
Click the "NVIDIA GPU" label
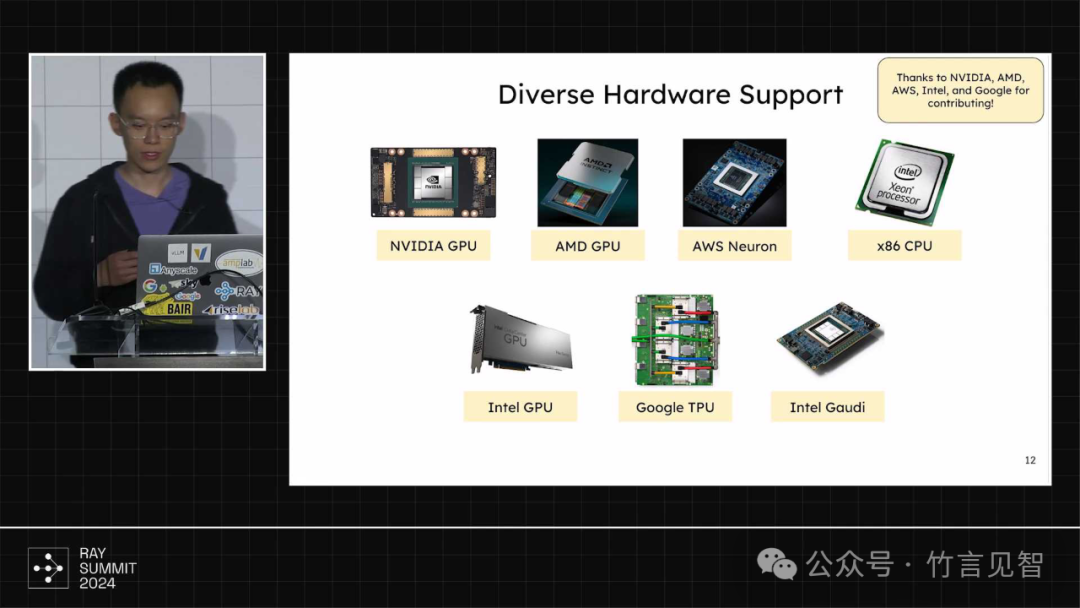click(433, 246)
